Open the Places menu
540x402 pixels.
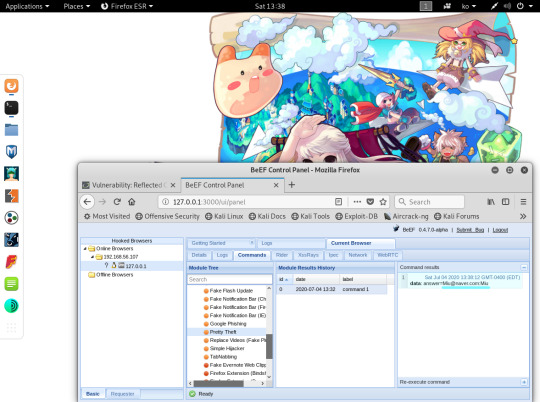[x=76, y=6]
